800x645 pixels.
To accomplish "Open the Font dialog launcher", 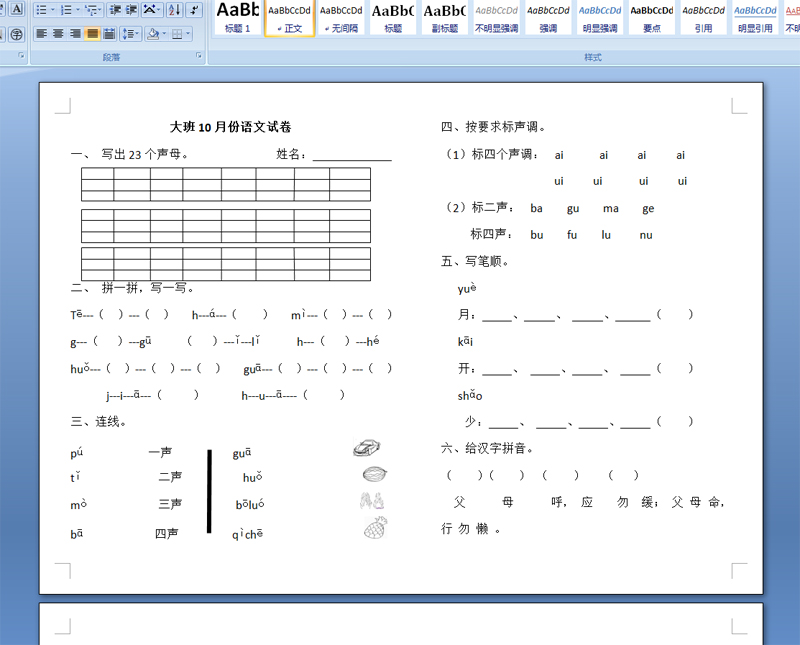I will (21, 55).
